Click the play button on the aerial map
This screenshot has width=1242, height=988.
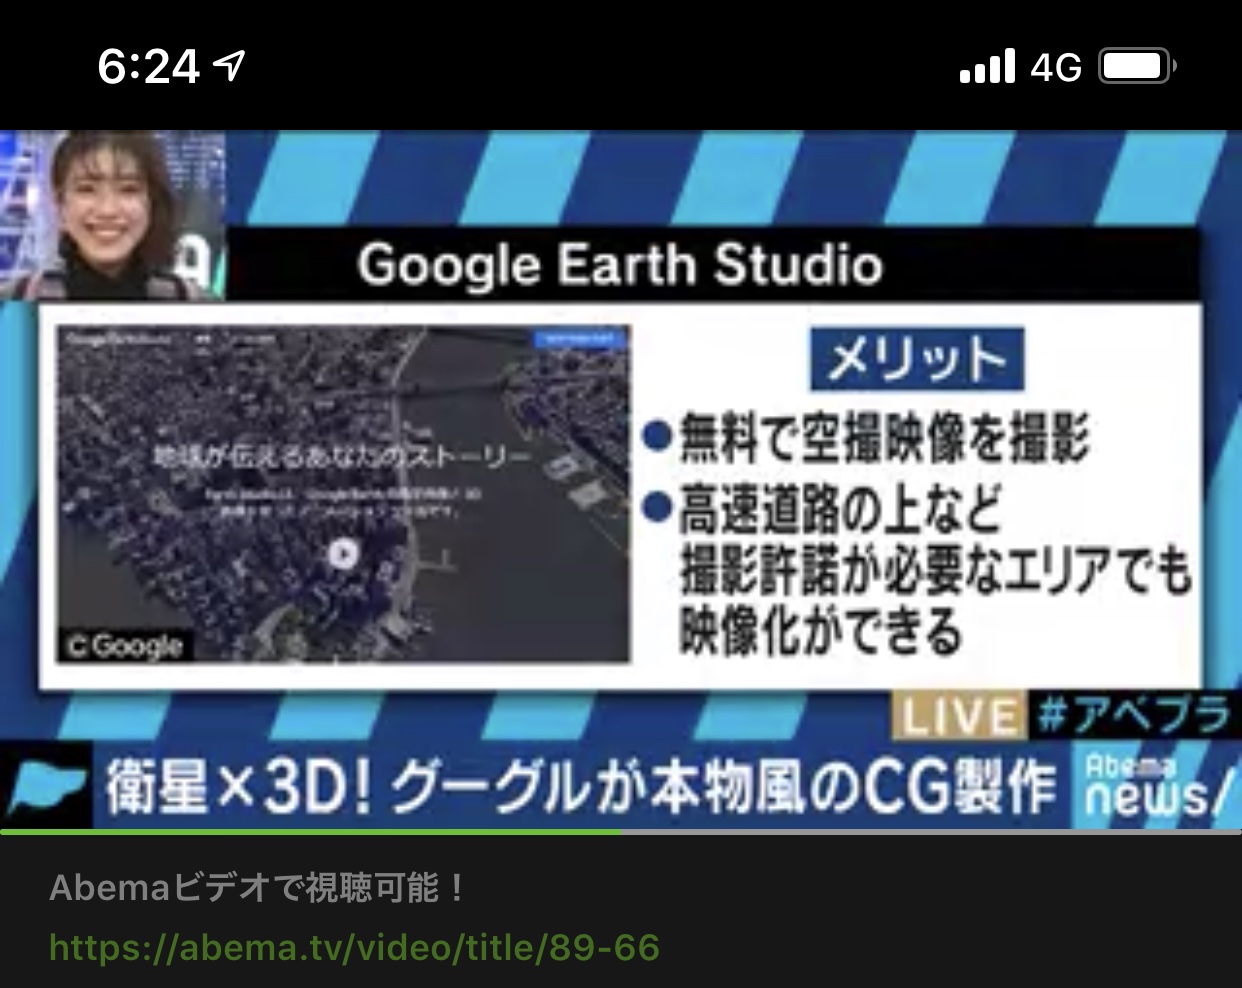[x=342, y=553]
